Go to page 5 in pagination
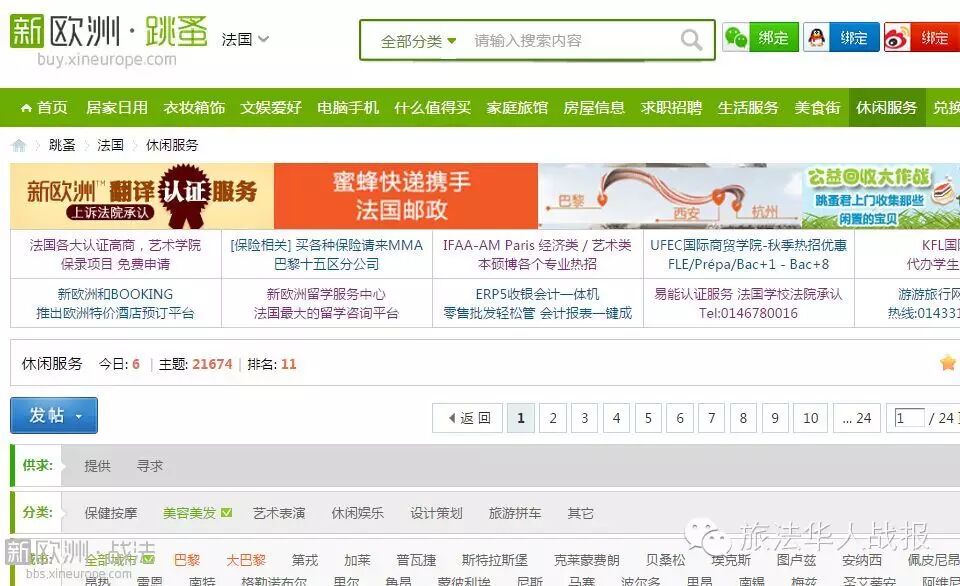 tap(648, 418)
